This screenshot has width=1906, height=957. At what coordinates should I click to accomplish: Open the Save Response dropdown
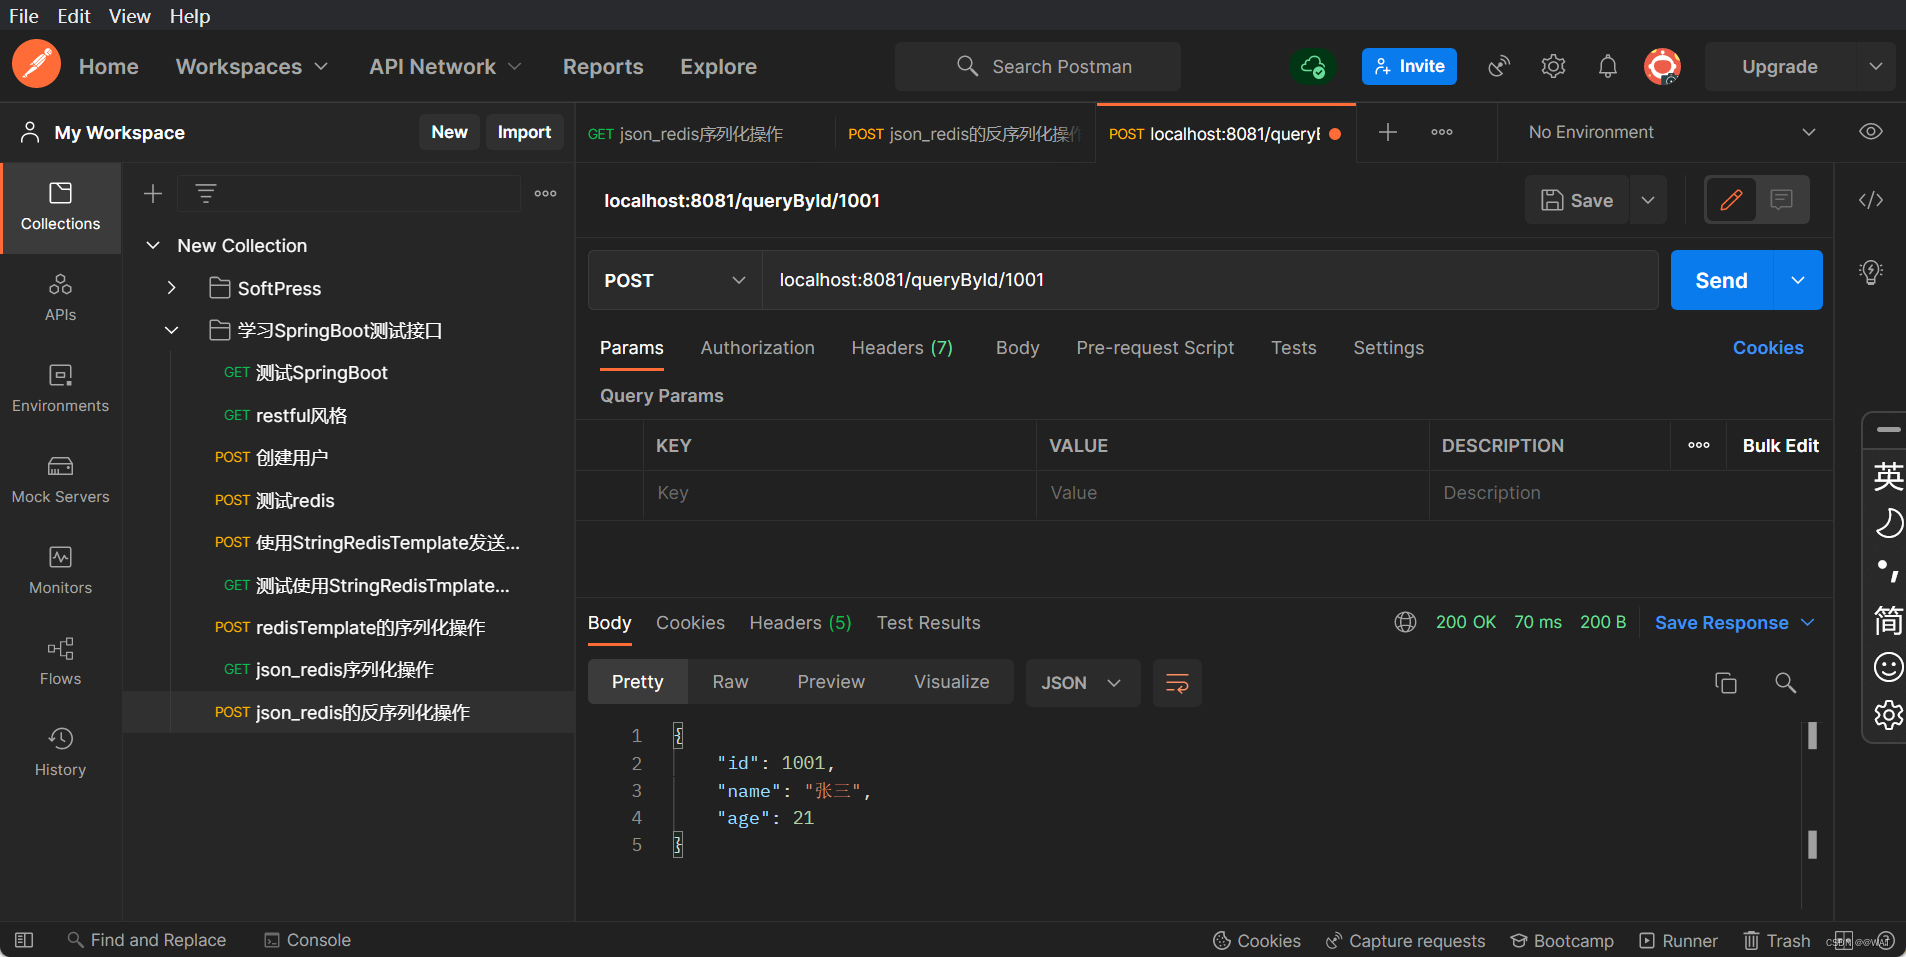click(x=1735, y=622)
